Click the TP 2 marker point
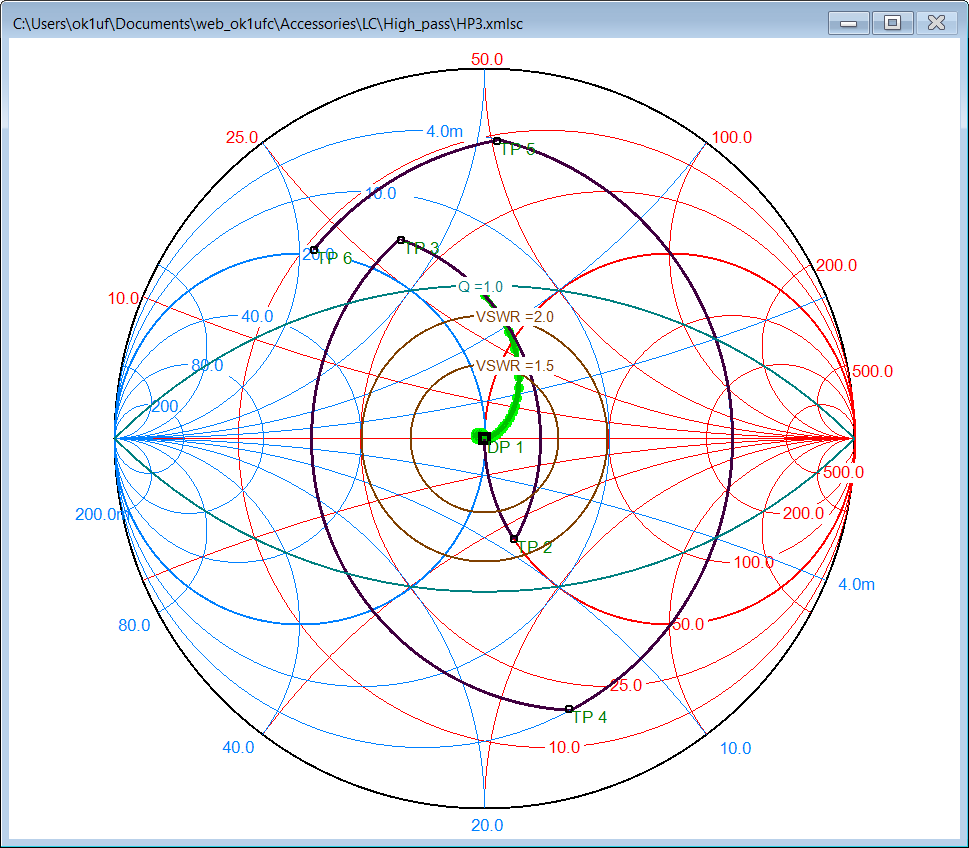This screenshot has width=969, height=848. click(x=514, y=539)
